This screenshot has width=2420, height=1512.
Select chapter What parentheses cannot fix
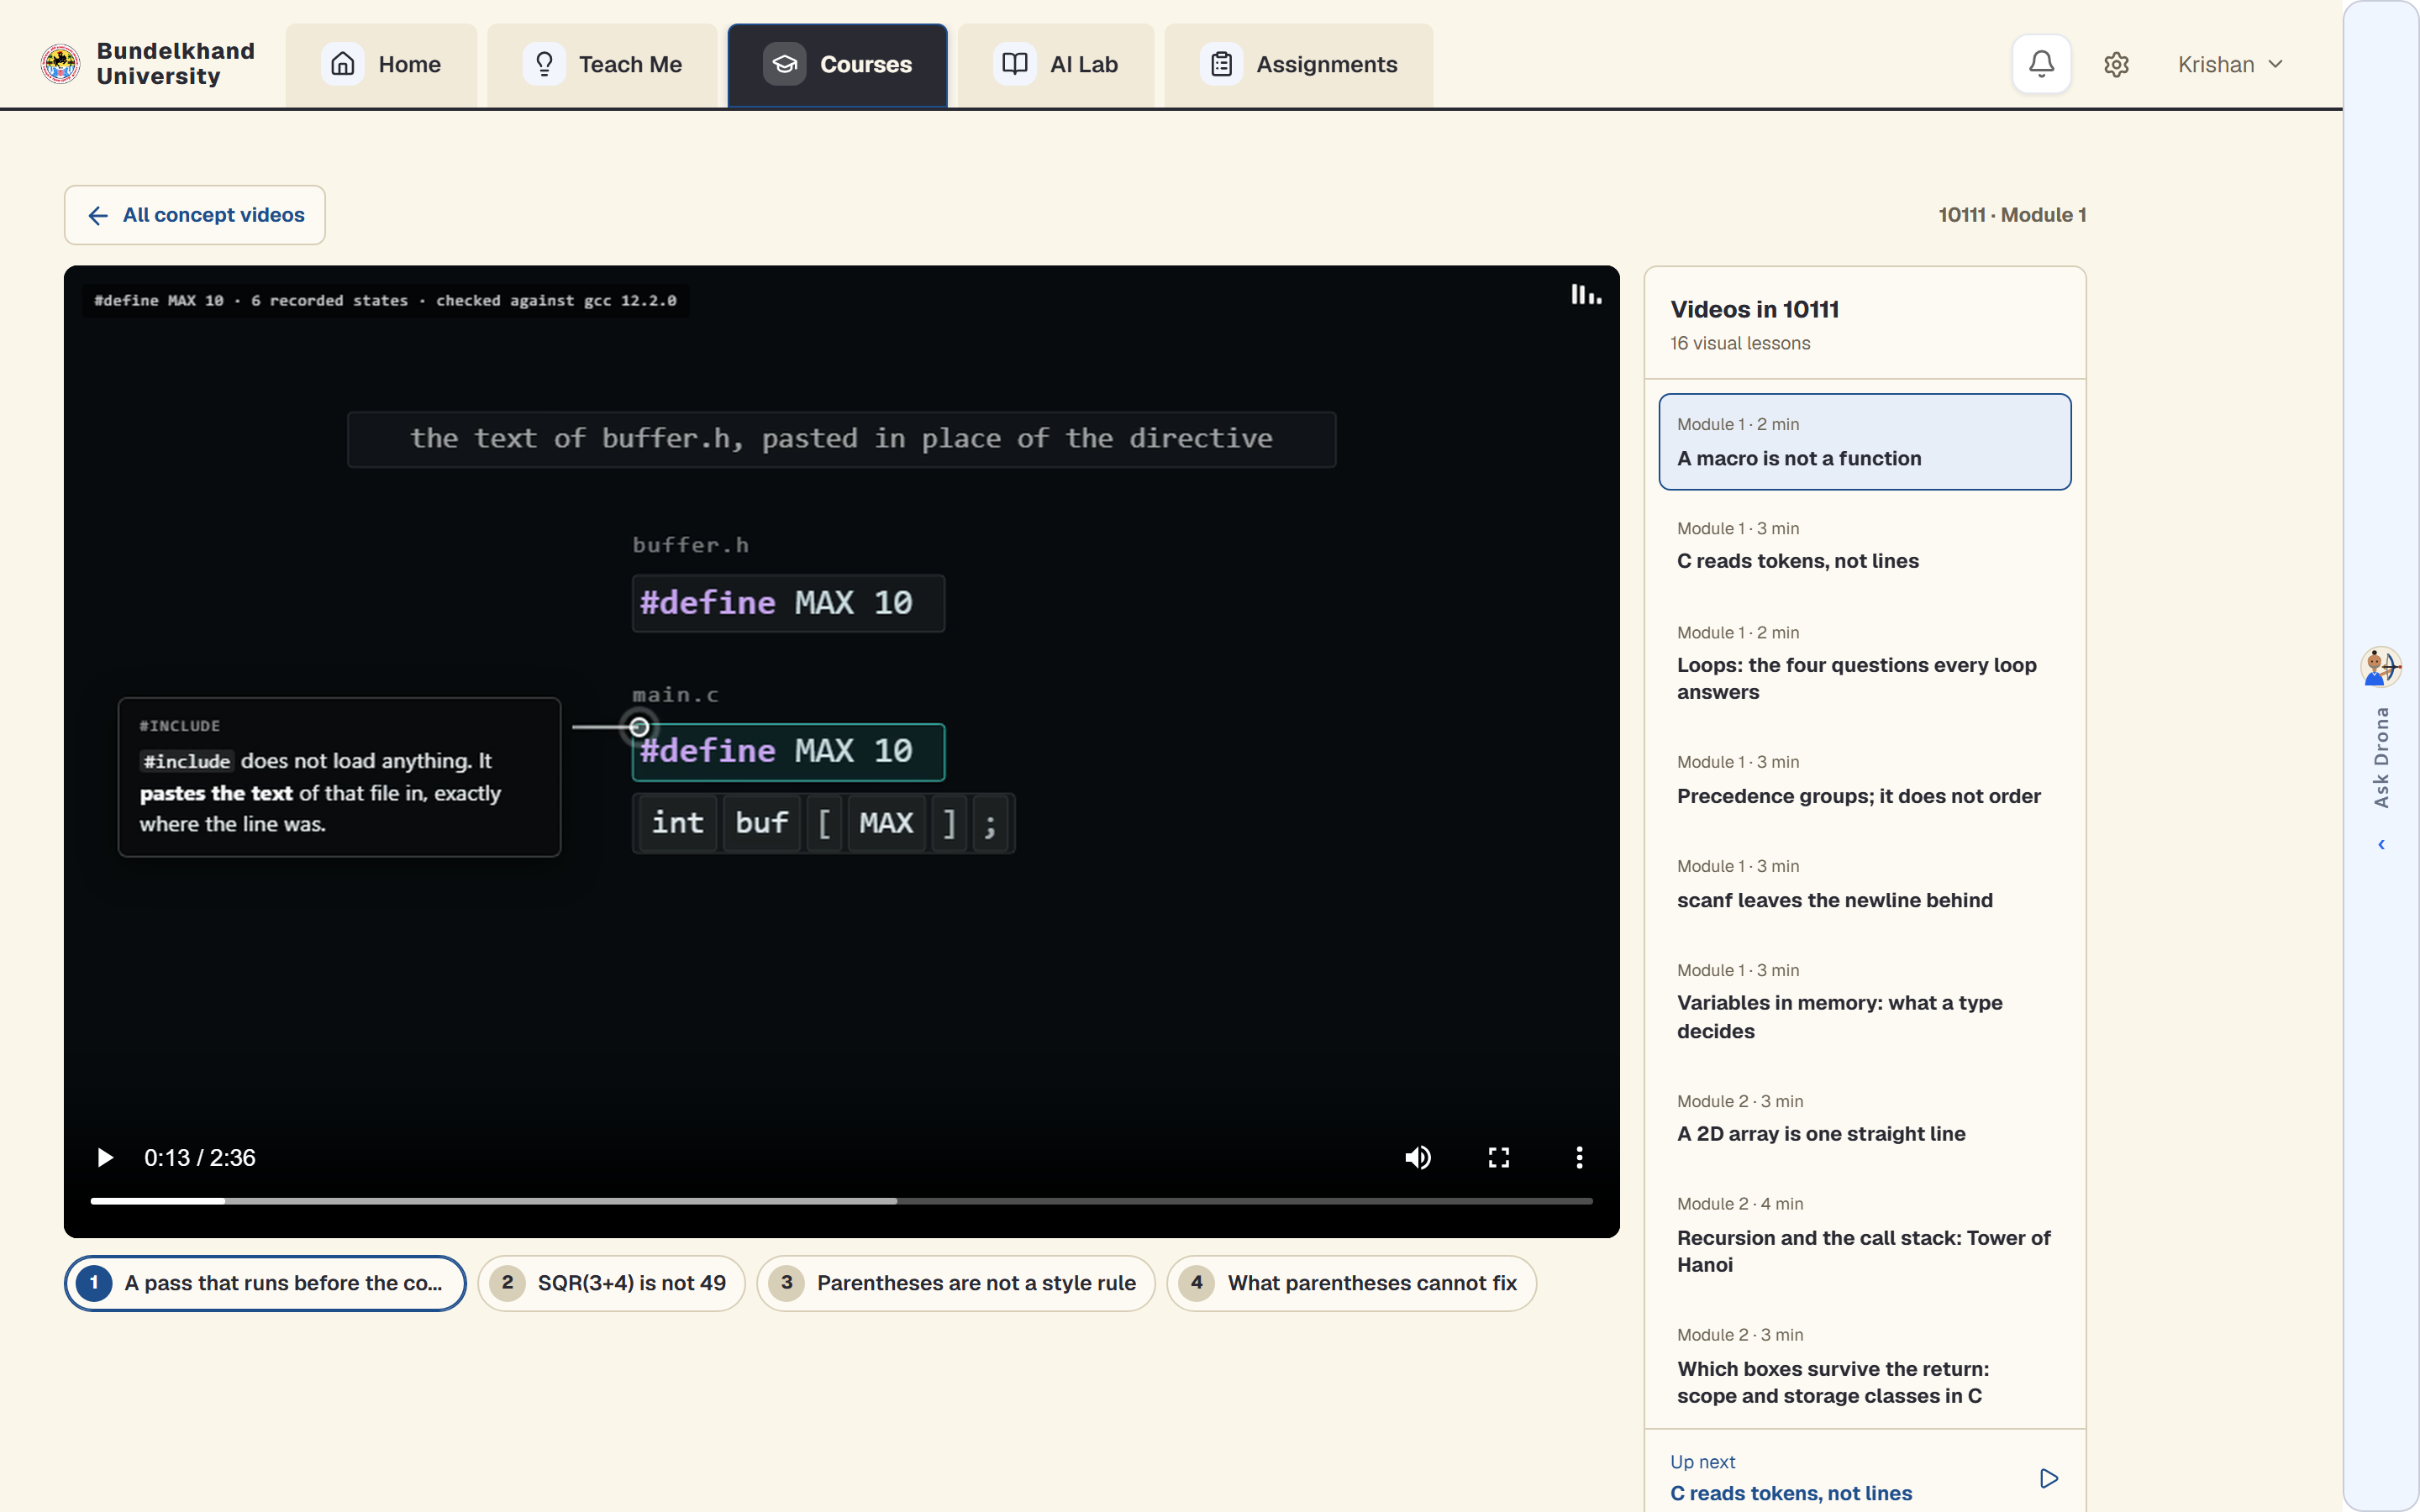pyautogui.click(x=1351, y=1283)
